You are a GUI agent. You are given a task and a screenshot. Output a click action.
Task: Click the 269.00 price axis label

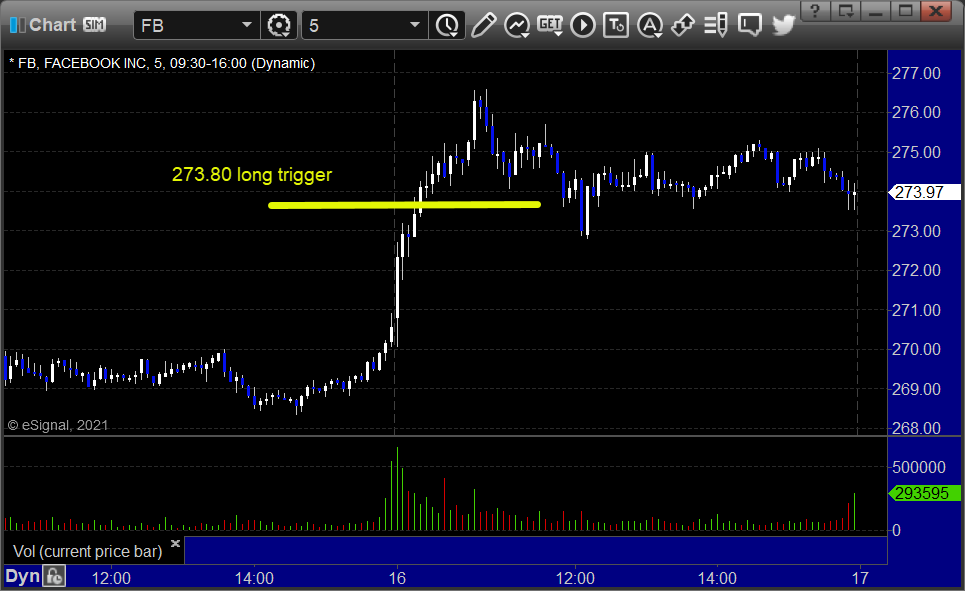coord(916,389)
